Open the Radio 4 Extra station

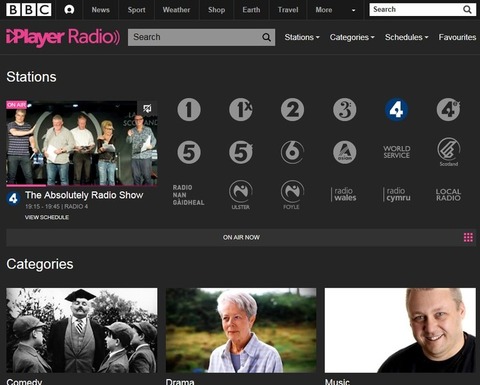pos(448,110)
